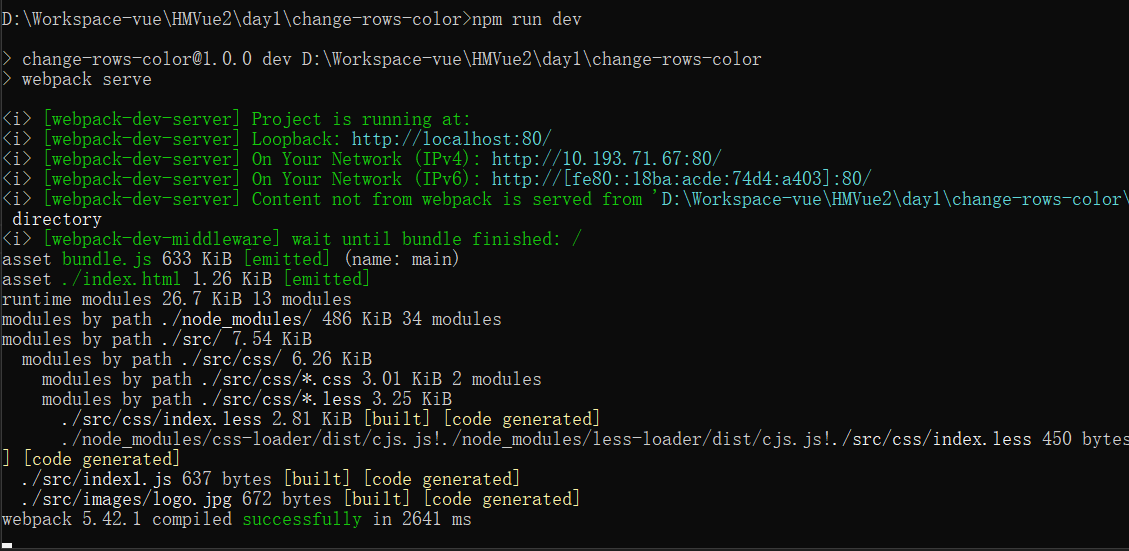Open the http://localhost:80/ loopback link

(452, 139)
